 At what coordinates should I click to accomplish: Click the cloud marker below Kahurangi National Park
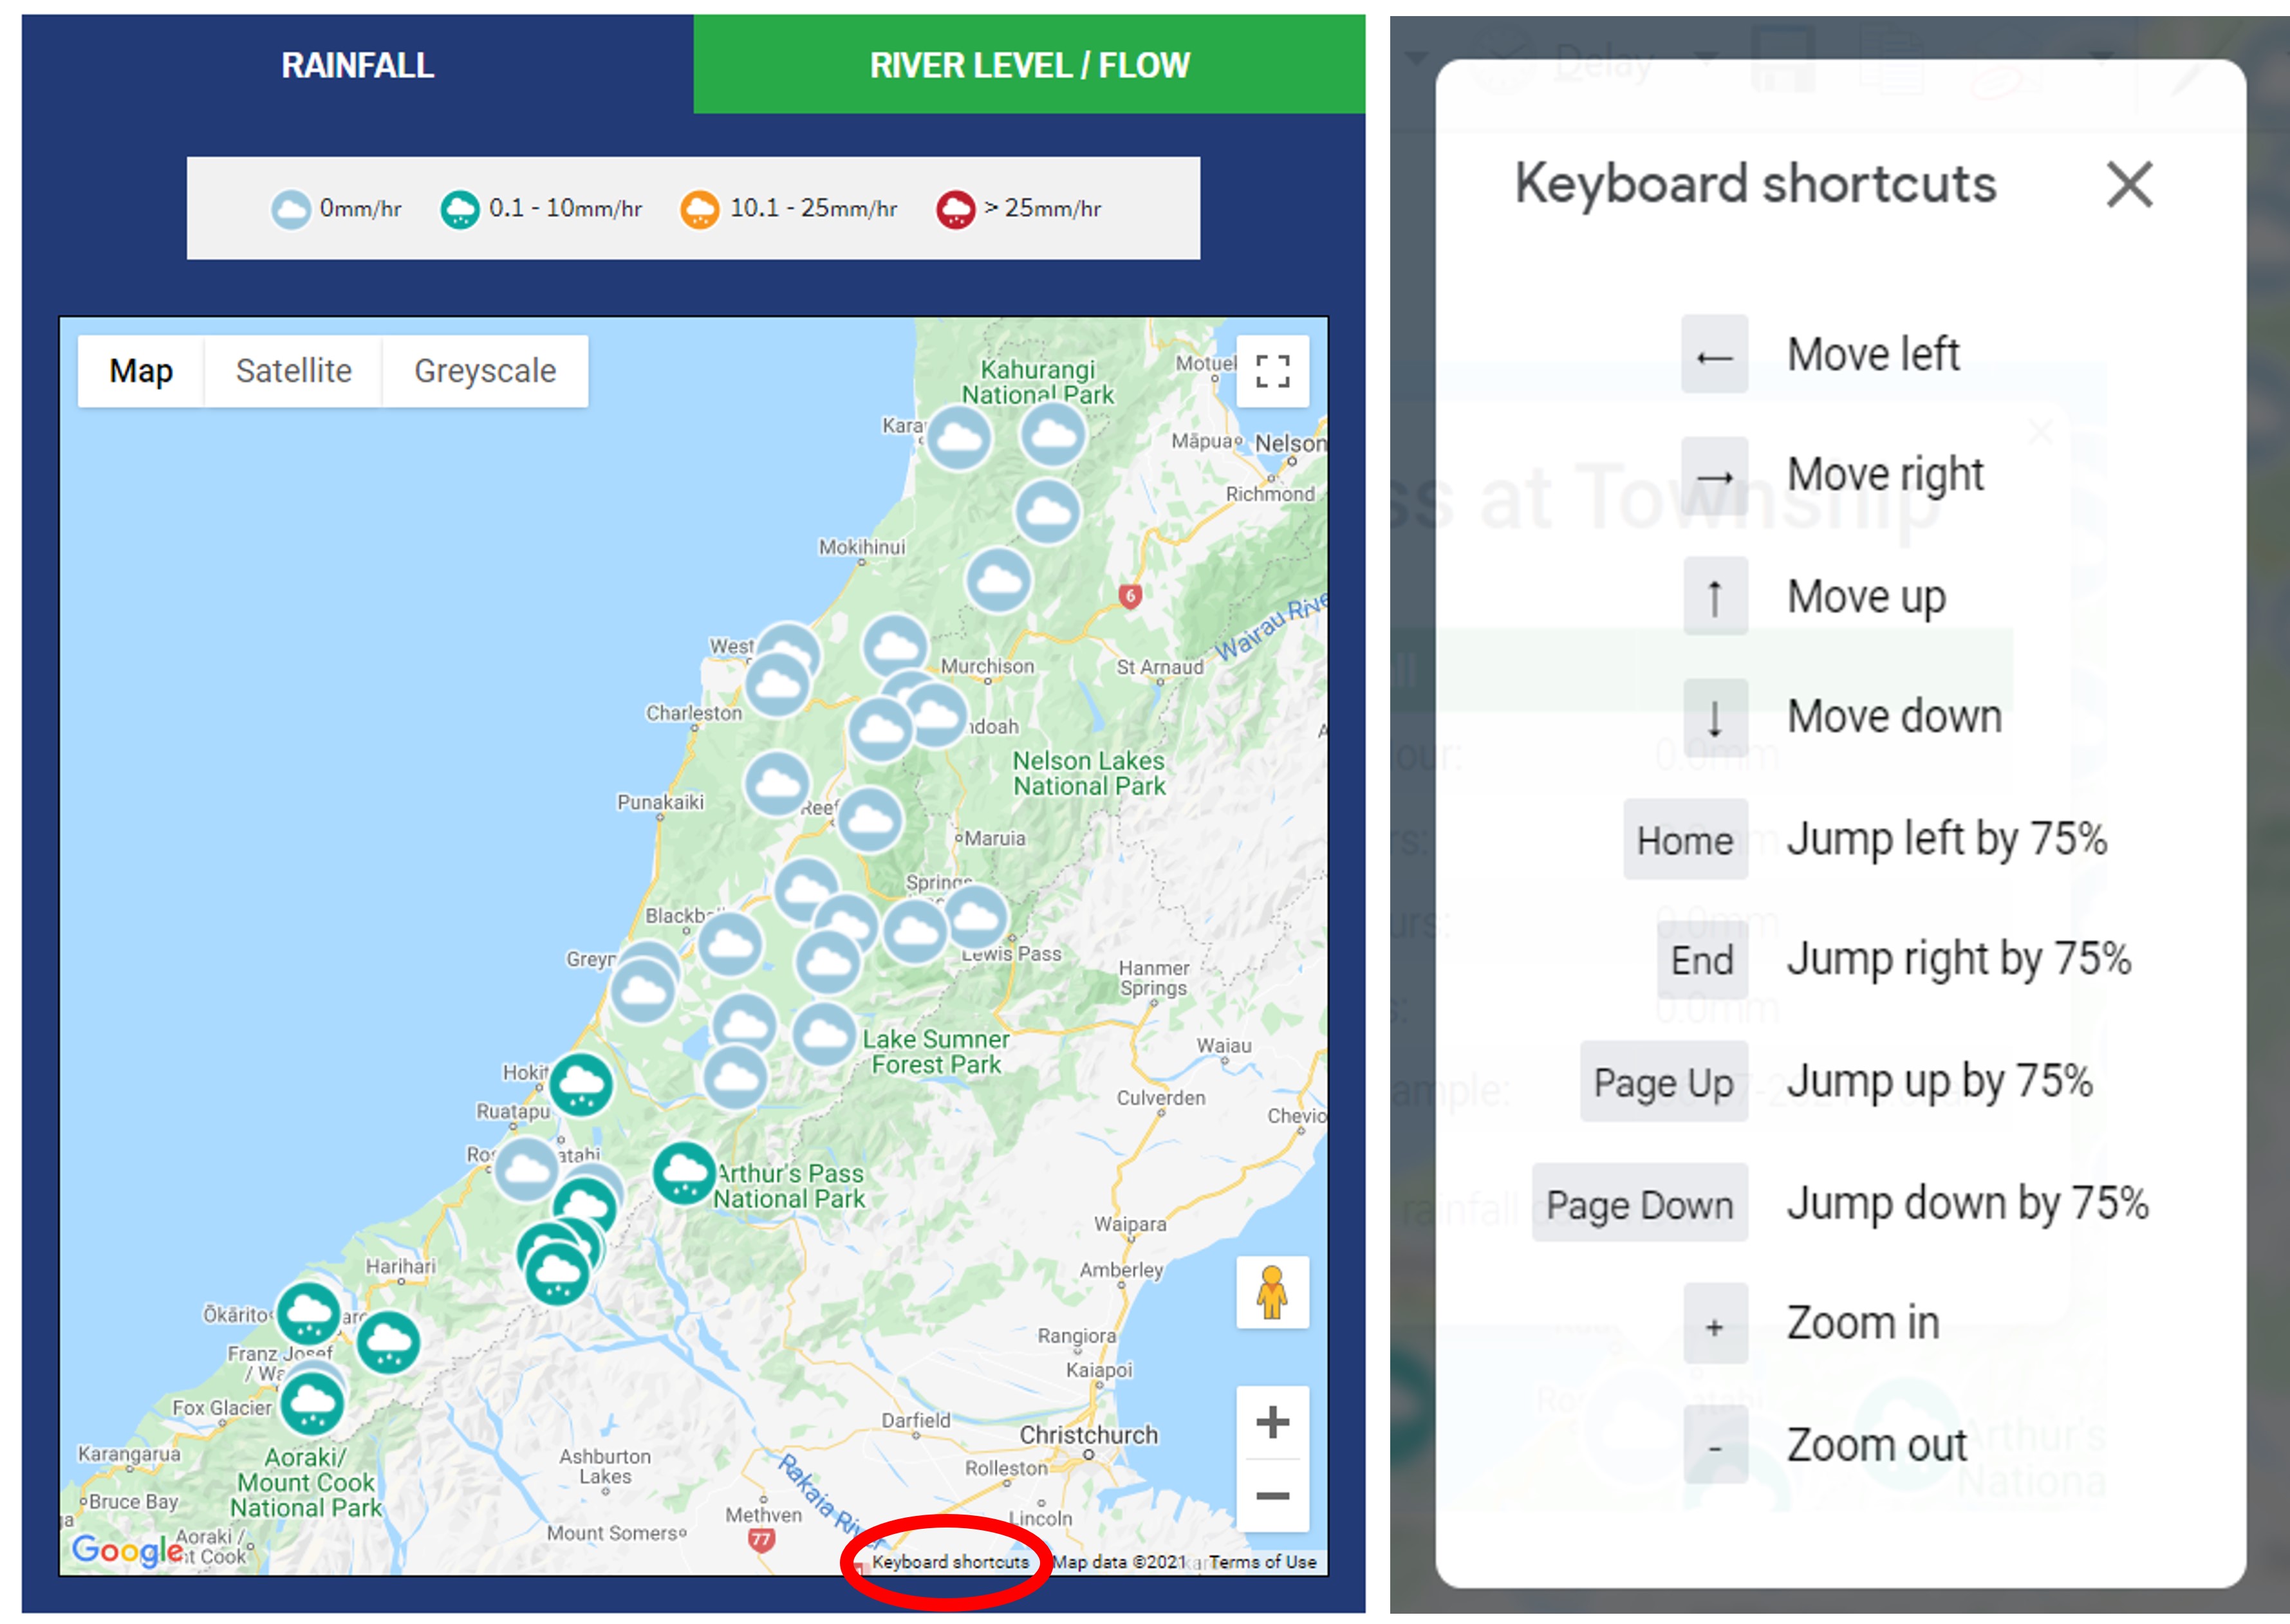1053,435
